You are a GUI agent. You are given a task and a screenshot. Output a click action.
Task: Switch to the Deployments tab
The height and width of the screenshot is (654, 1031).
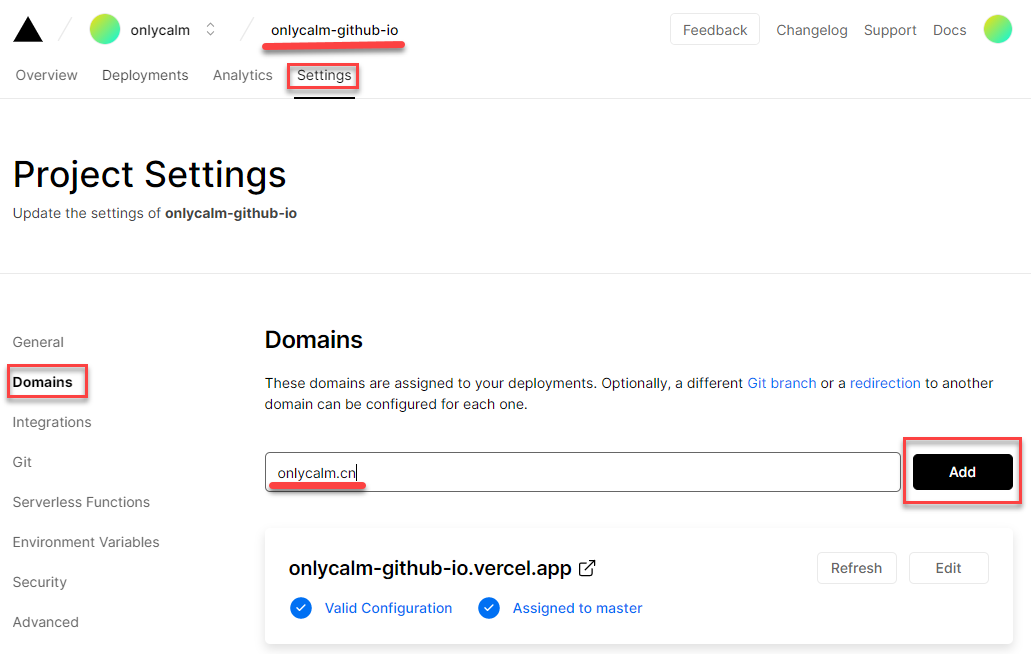point(145,75)
